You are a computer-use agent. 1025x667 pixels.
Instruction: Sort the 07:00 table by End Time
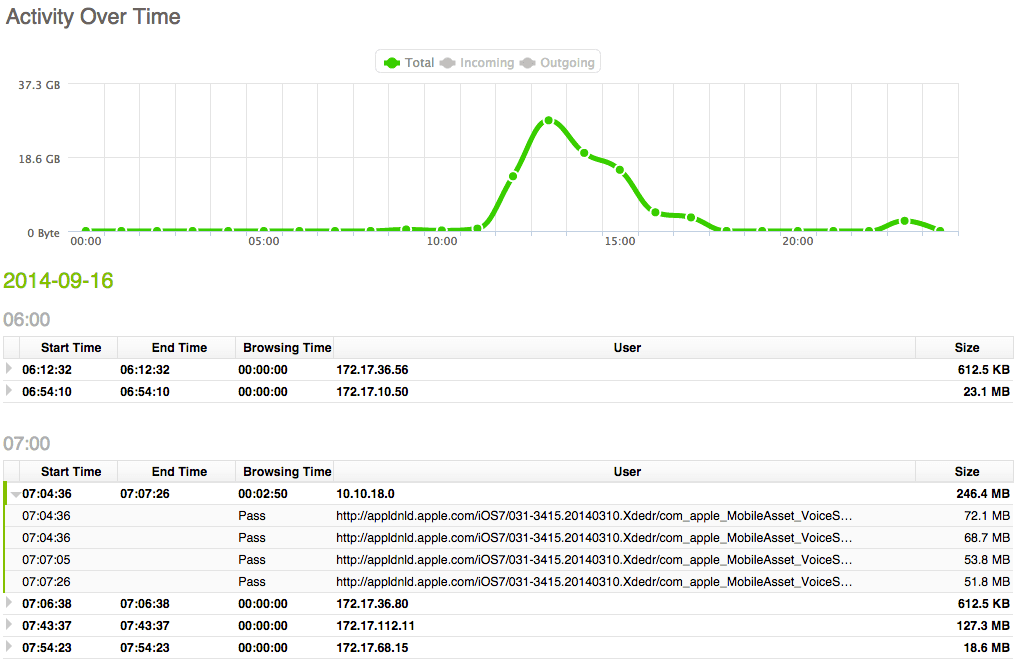(178, 471)
